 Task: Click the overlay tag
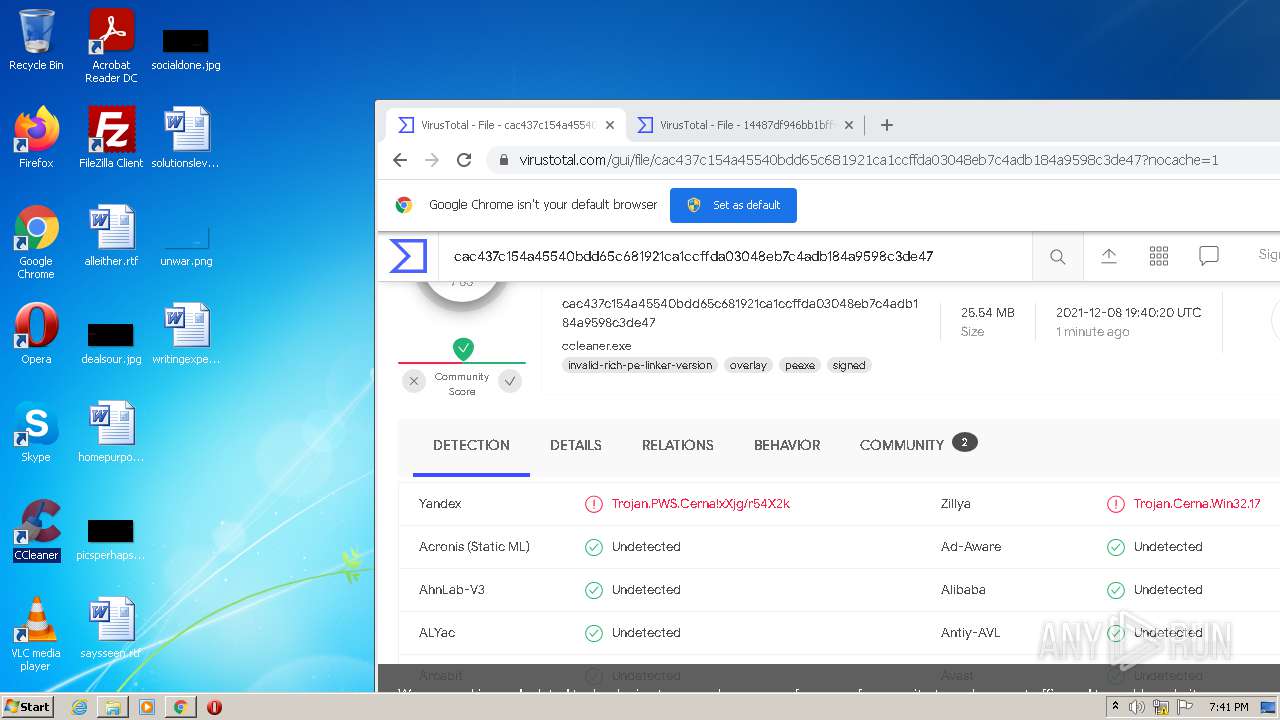click(748, 365)
